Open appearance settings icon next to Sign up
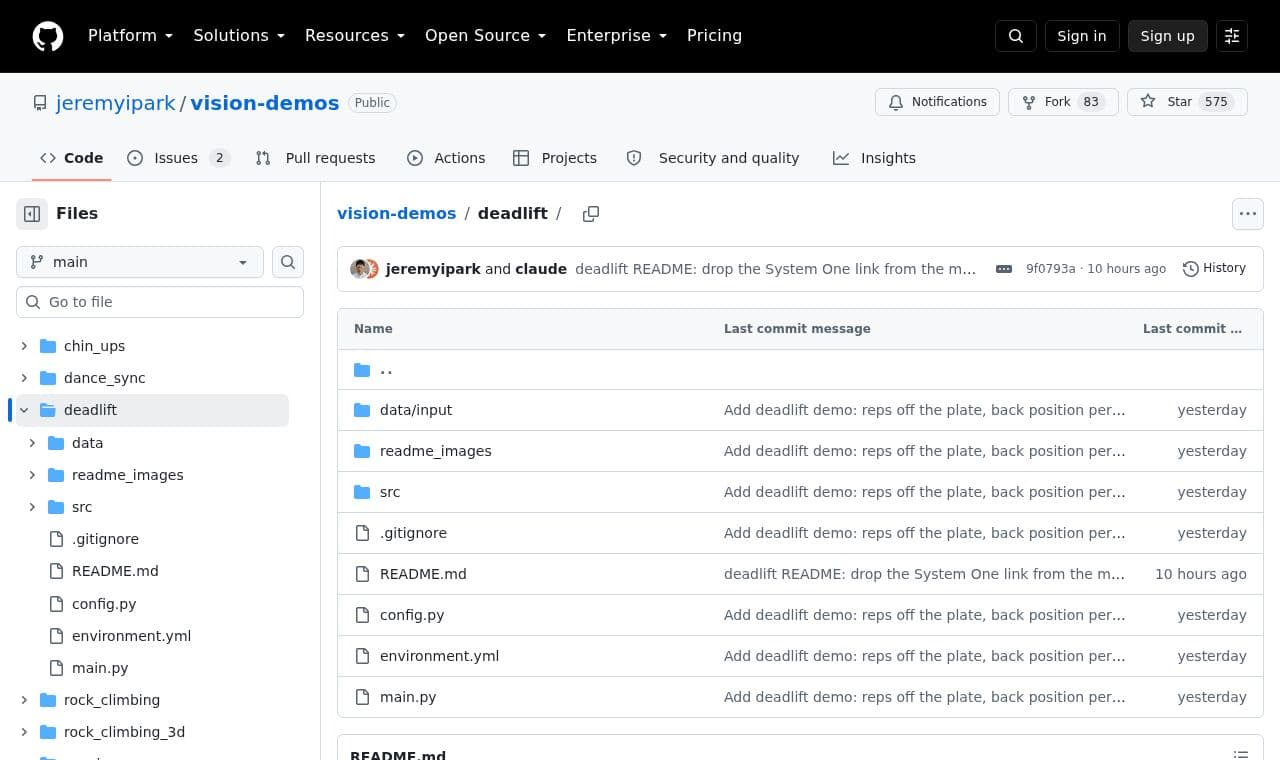Screen dimensions: 1280x760 pyautogui.click(x=1232, y=36)
